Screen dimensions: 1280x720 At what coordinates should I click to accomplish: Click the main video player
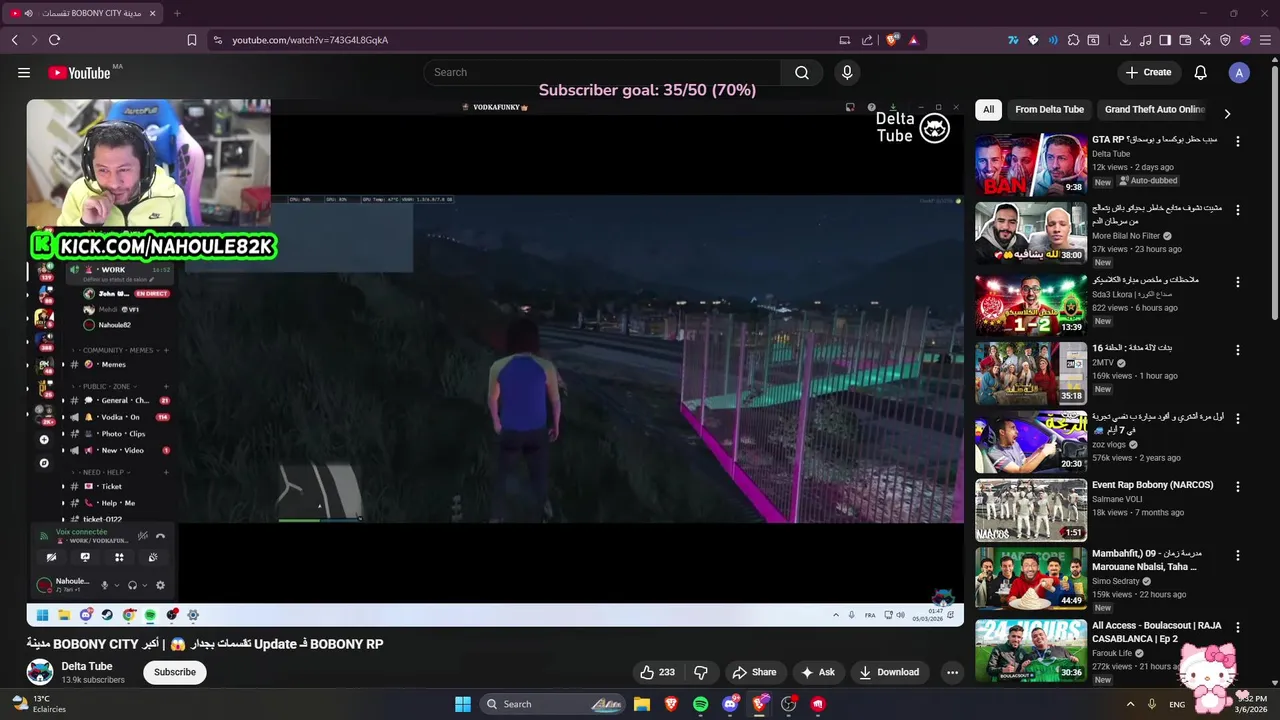click(495, 362)
